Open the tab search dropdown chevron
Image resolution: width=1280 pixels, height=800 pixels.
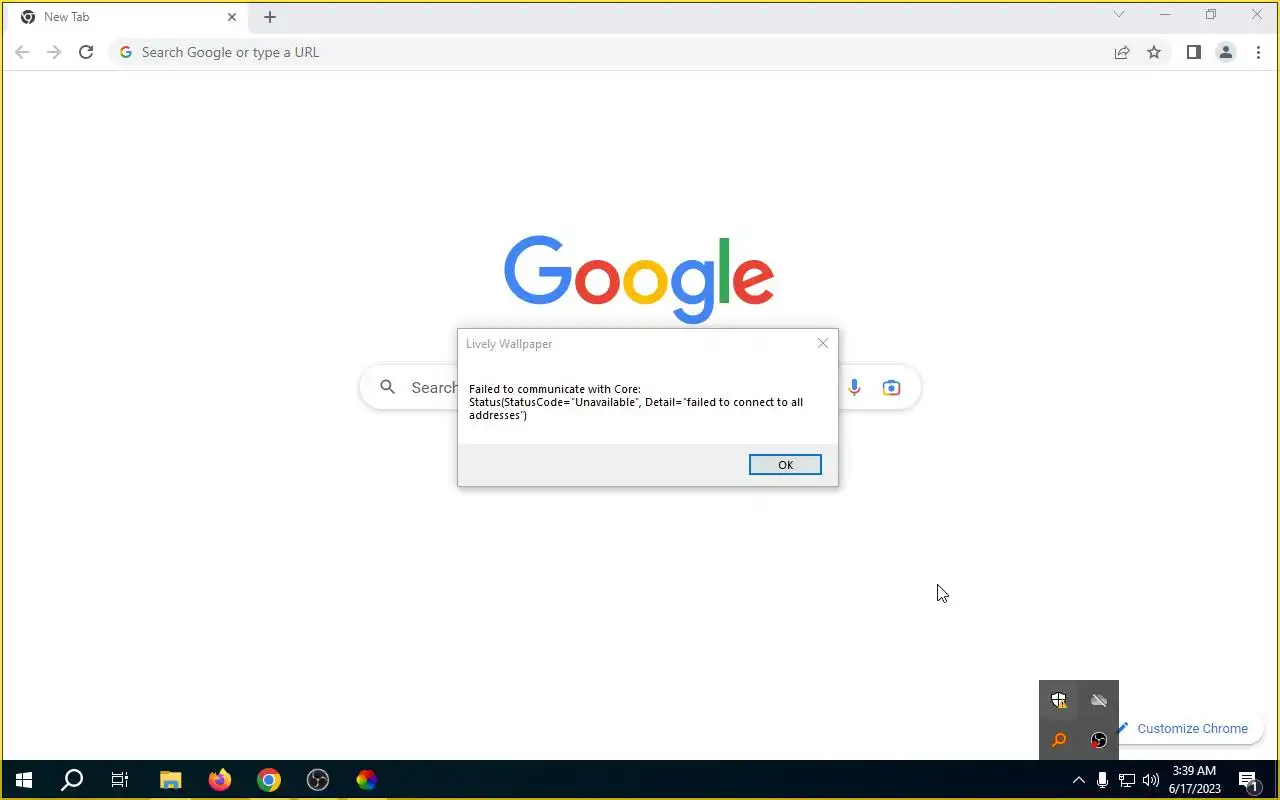coord(1119,15)
